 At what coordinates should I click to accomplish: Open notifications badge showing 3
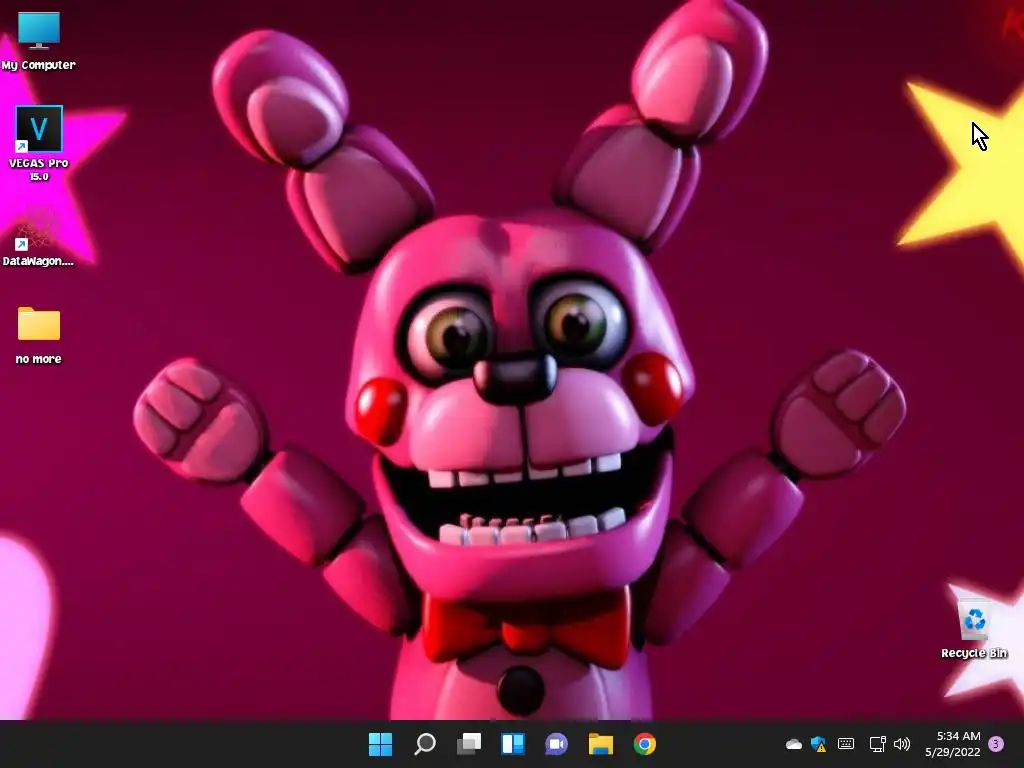996,744
